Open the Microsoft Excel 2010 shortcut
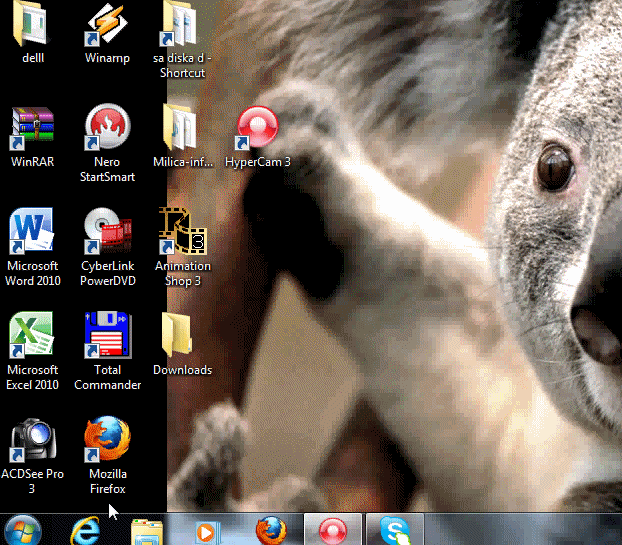The image size is (622, 545). (x=31, y=335)
